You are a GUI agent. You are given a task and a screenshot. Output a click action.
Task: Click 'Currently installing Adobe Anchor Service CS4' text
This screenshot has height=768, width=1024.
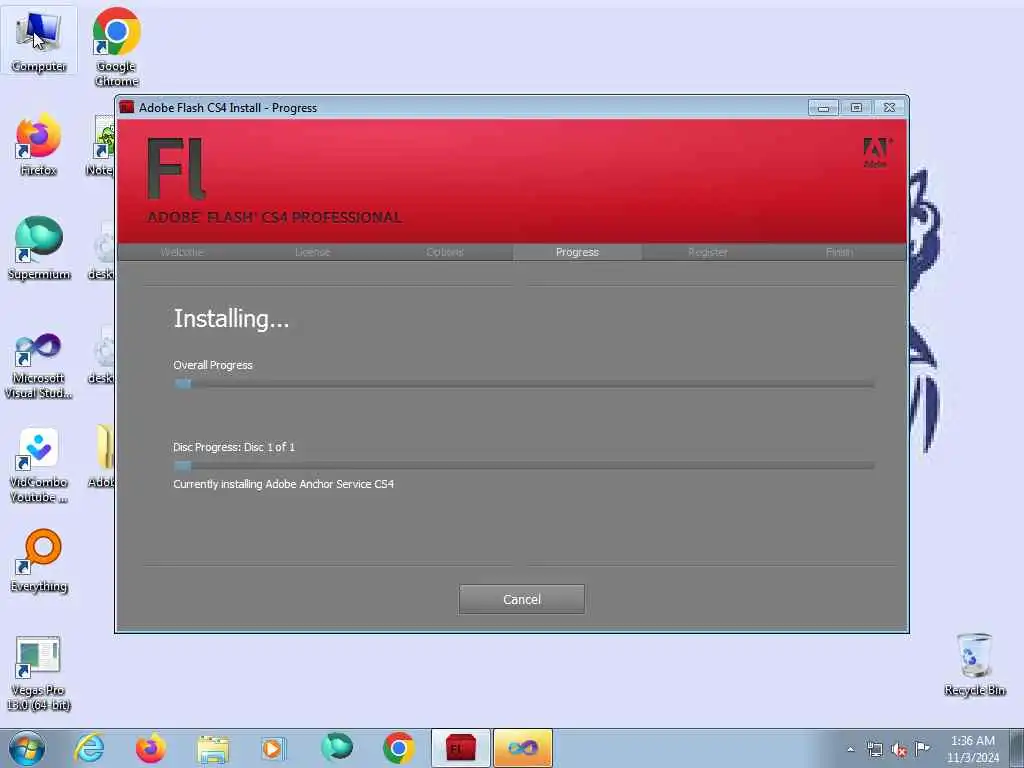click(283, 484)
